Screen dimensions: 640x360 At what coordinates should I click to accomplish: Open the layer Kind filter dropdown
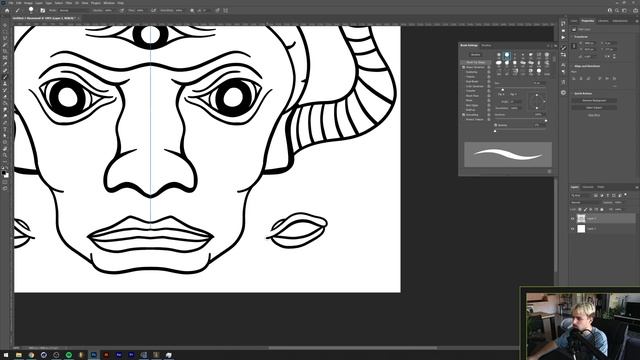(581, 196)
